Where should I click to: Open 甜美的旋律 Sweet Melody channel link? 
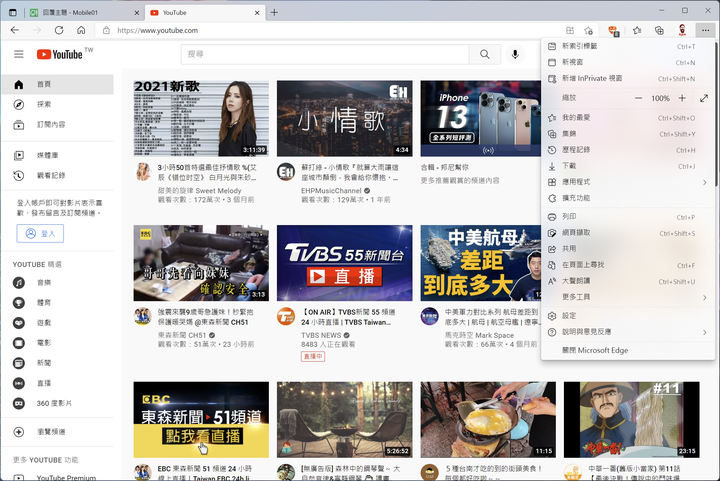coord(199,190)
